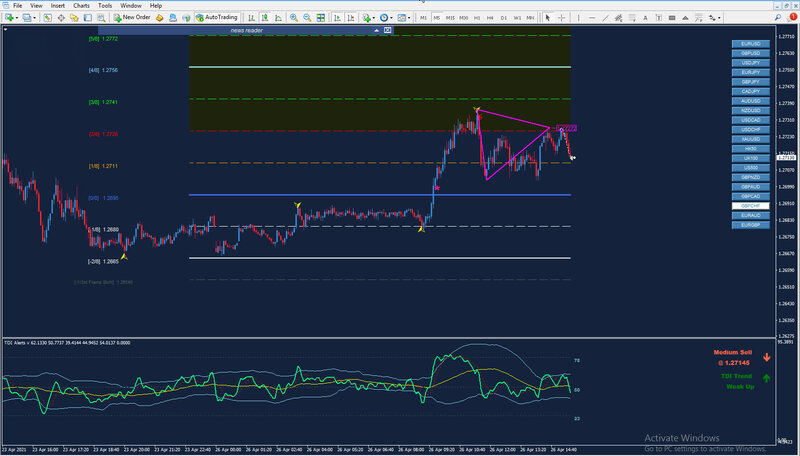The width and height of the screenshot is (800, 456).
Task: Zoom in on the chart
Action: click(294, 18)
